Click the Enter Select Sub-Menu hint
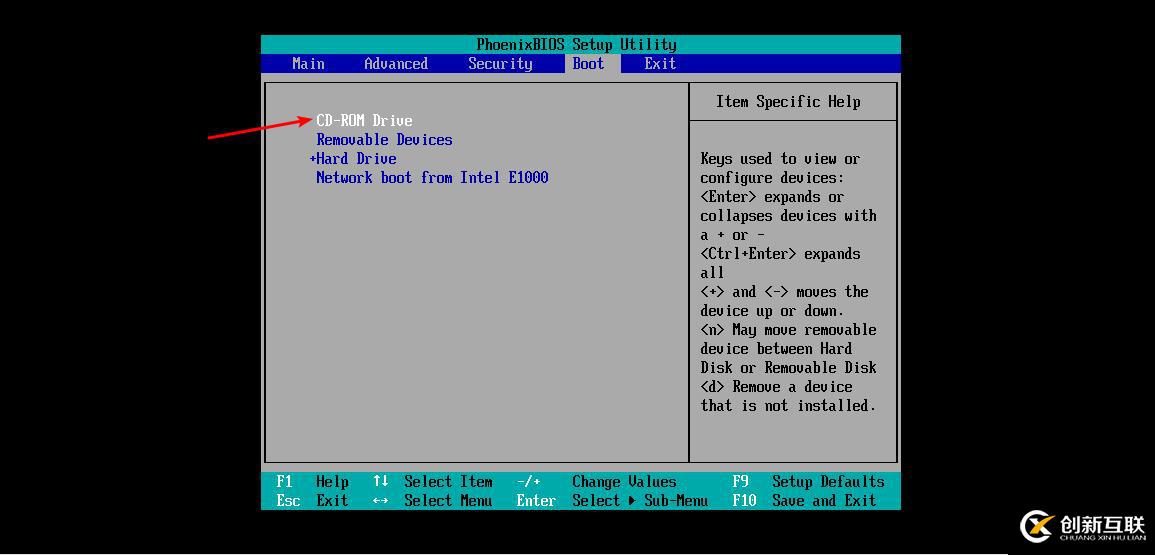Image resolution: width=1155 pixels, height=555 pixels. pos(611,501)
